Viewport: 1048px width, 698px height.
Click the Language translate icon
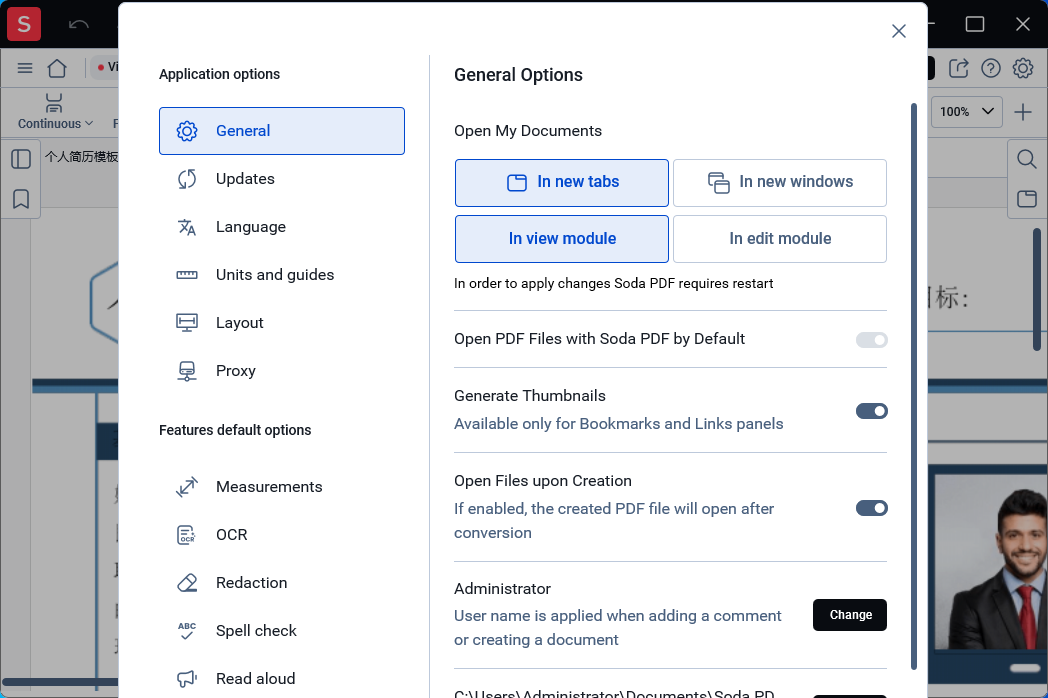(187, 227)
